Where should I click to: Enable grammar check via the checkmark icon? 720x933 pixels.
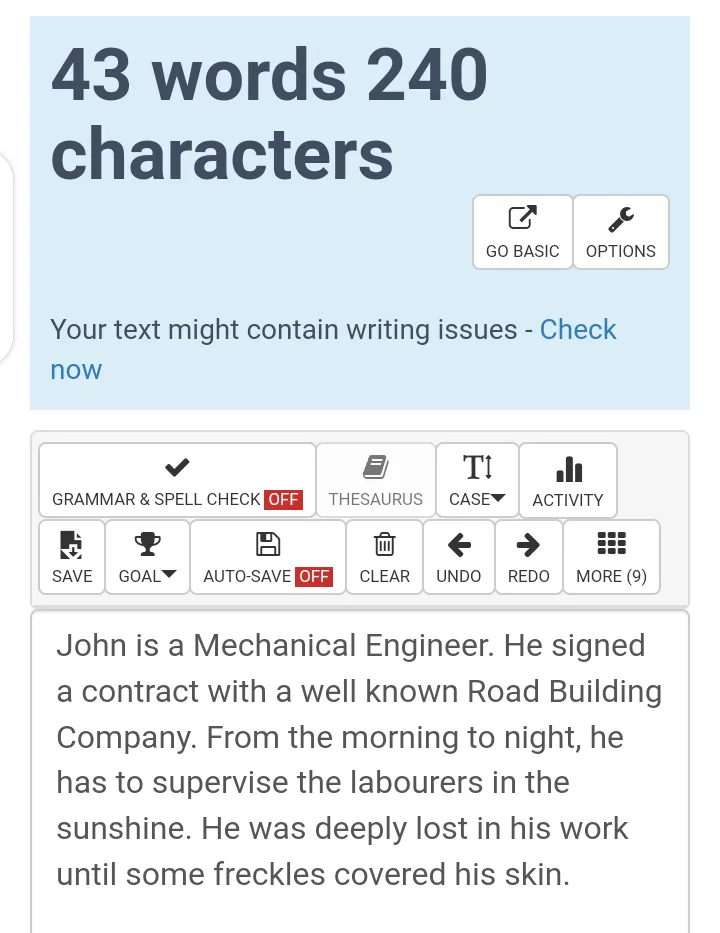[x=177, y=467]
